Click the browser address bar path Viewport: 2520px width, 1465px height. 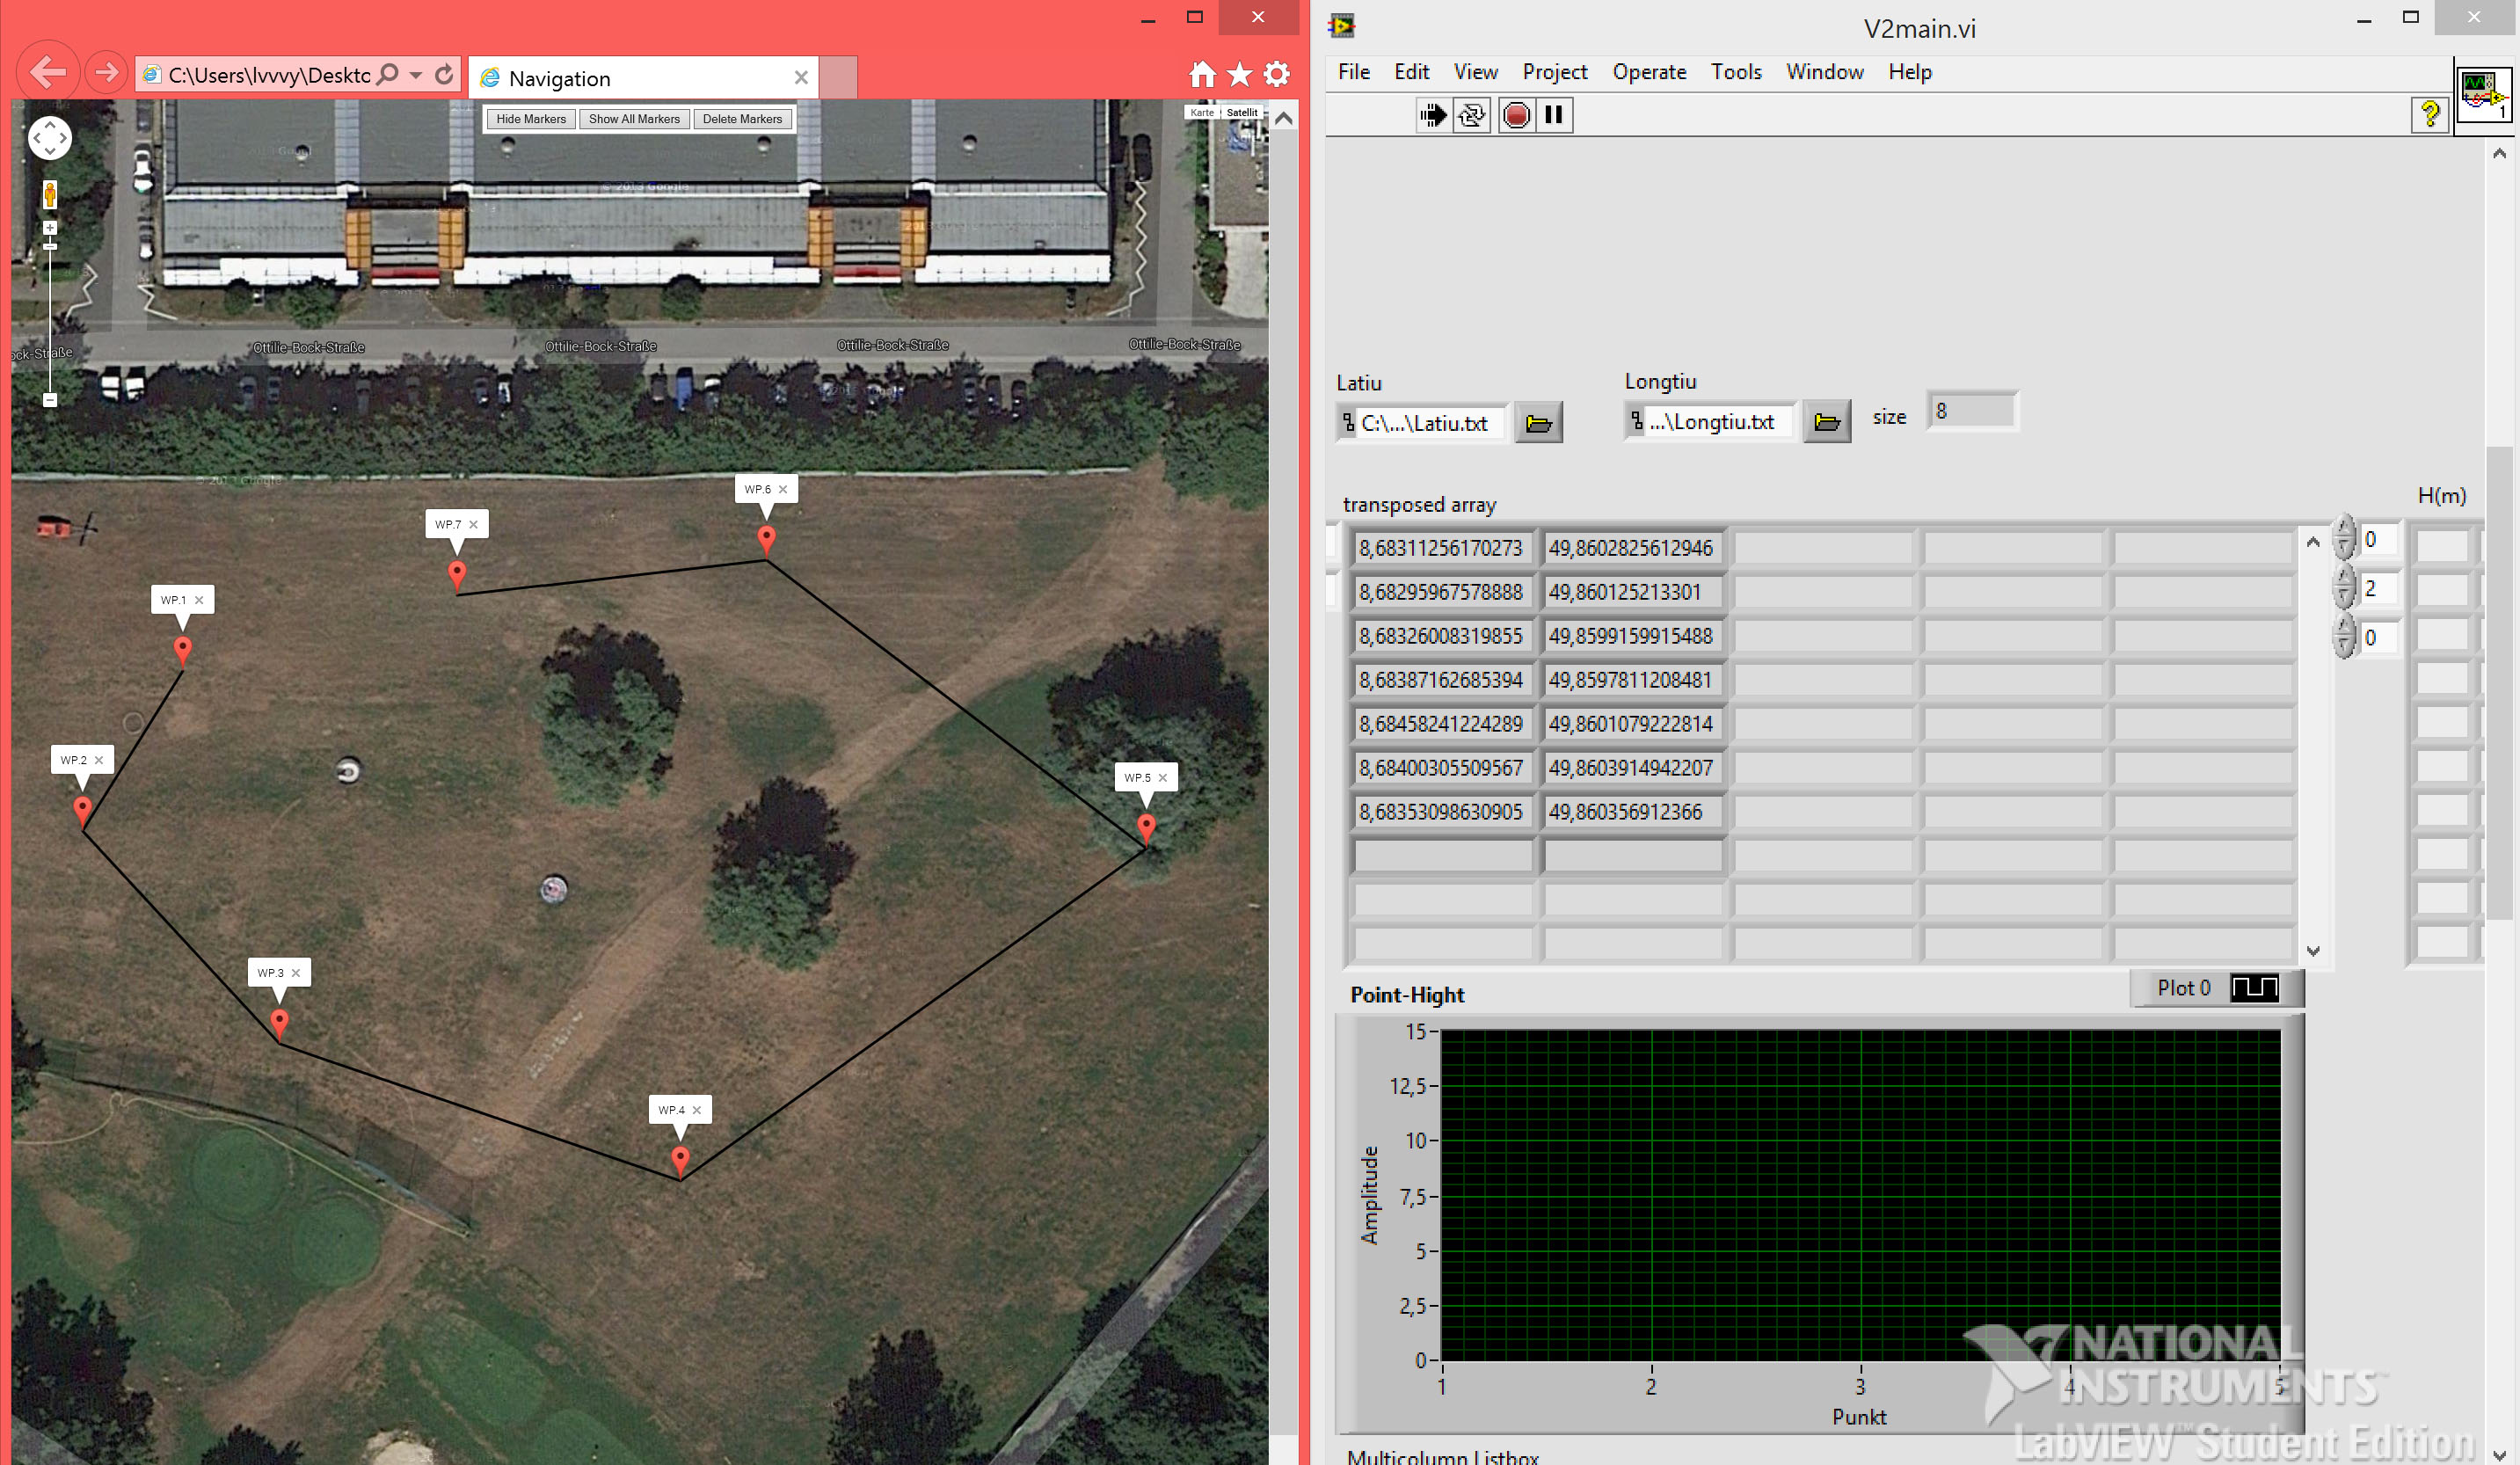269,75
